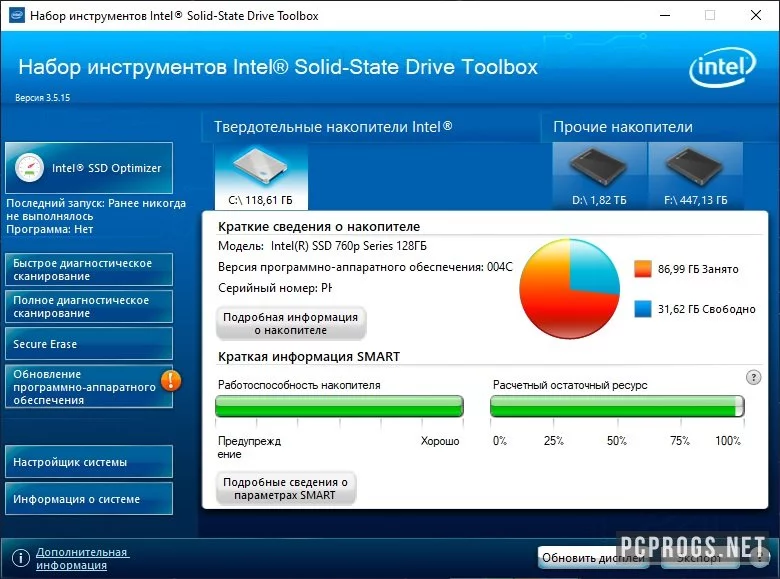Click the Intel logo

coord(723,67)
